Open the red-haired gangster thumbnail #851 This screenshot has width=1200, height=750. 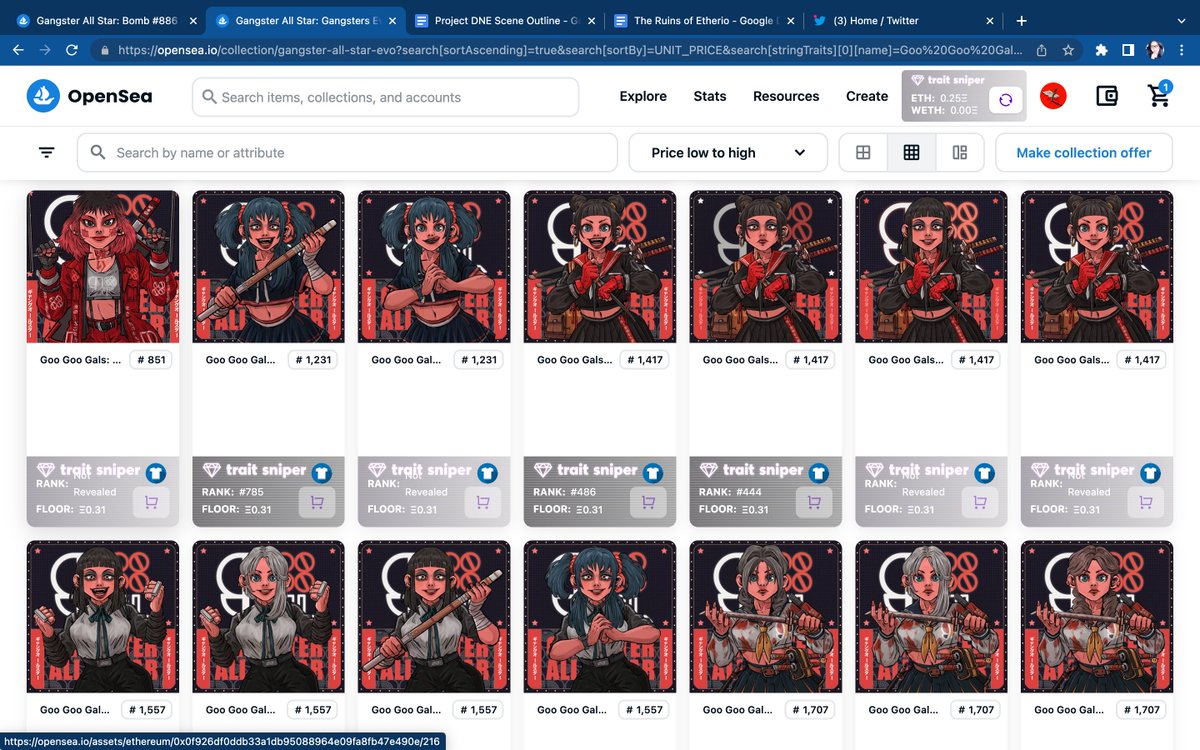(x=103, y=267)
